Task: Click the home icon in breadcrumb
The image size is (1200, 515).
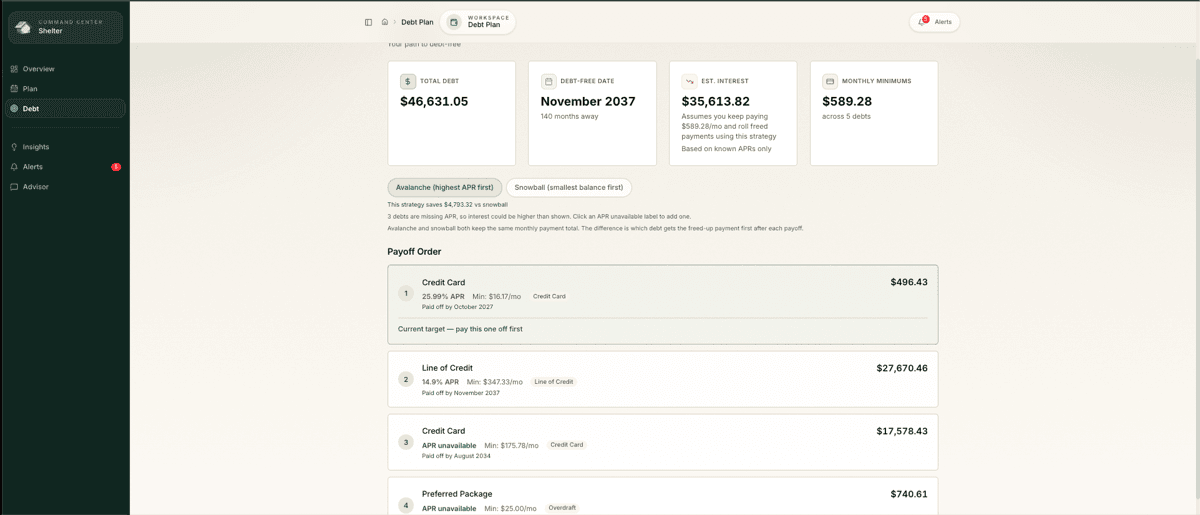Action: click(x=385, y=22)
